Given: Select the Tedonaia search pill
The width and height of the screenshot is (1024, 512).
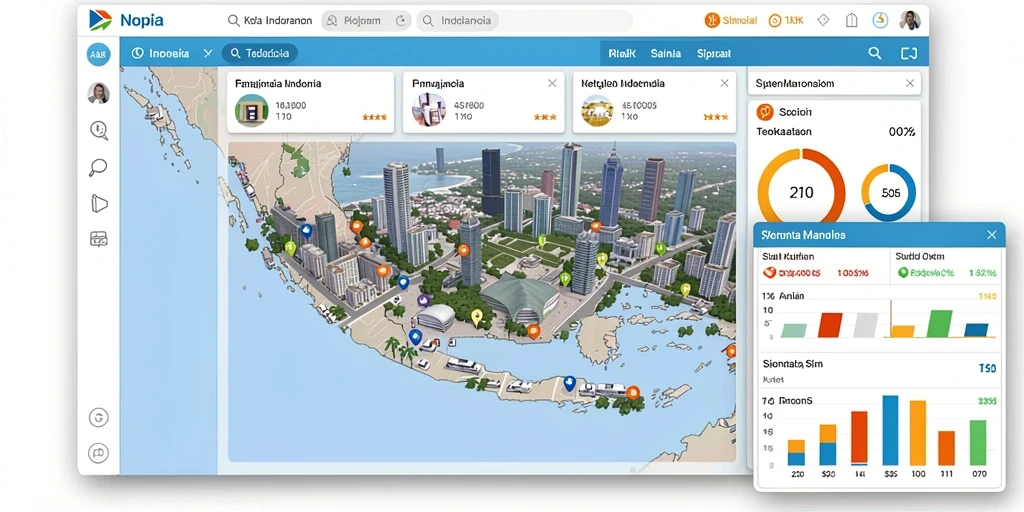Looking at the screenshot, I should (x=259, y=54).
